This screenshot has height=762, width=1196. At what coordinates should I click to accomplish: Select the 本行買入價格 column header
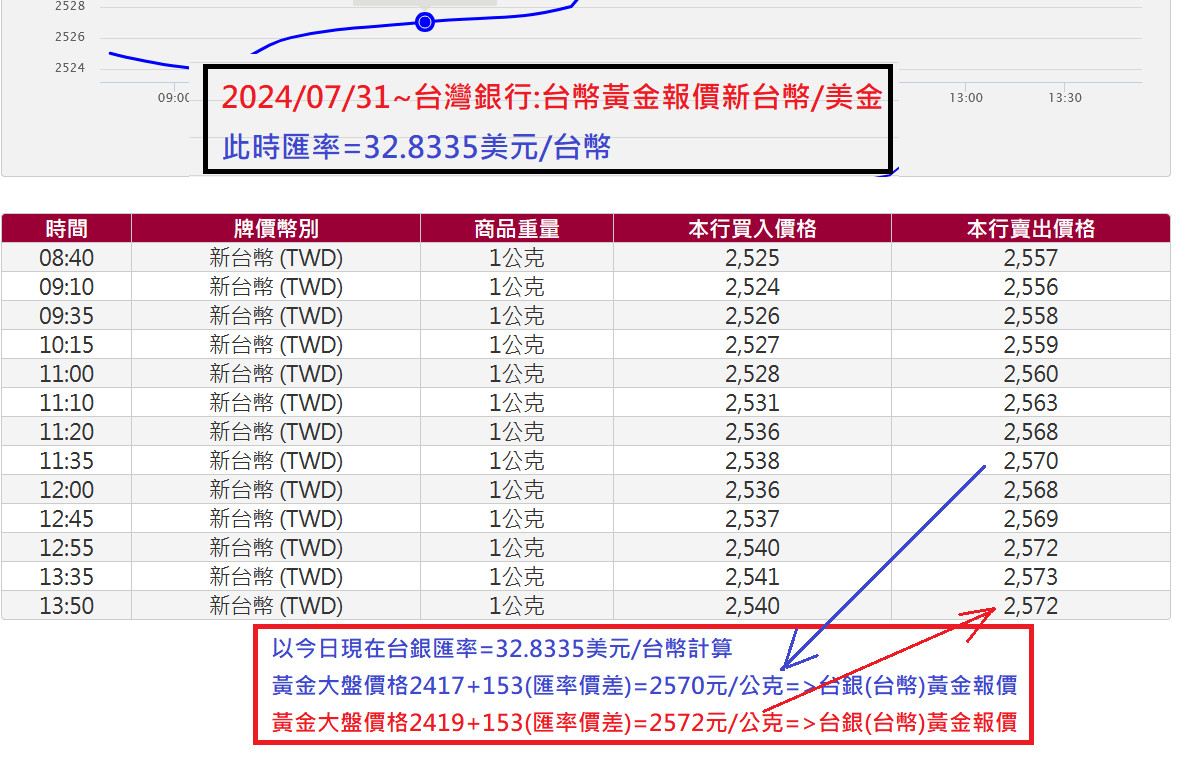pyautogui.click(x=752, y=229)
